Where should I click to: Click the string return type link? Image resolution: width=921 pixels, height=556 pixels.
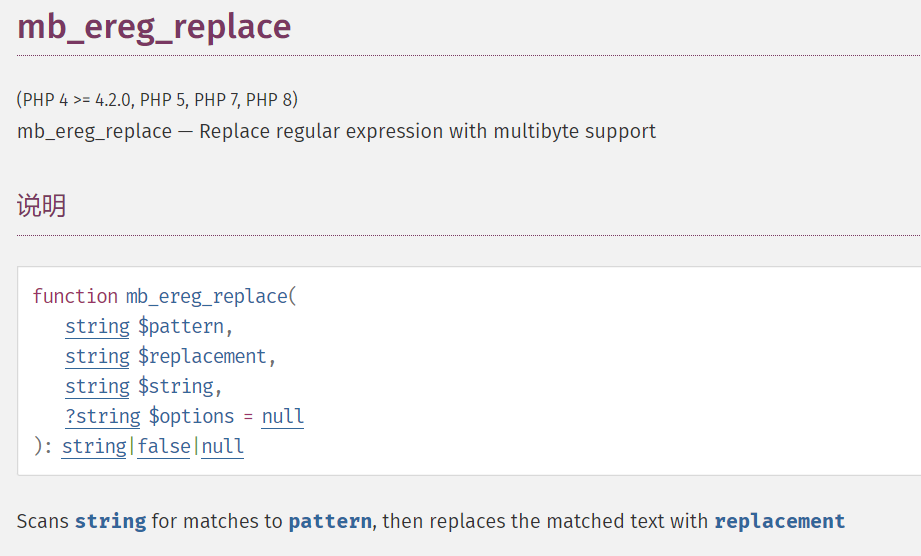94,446
